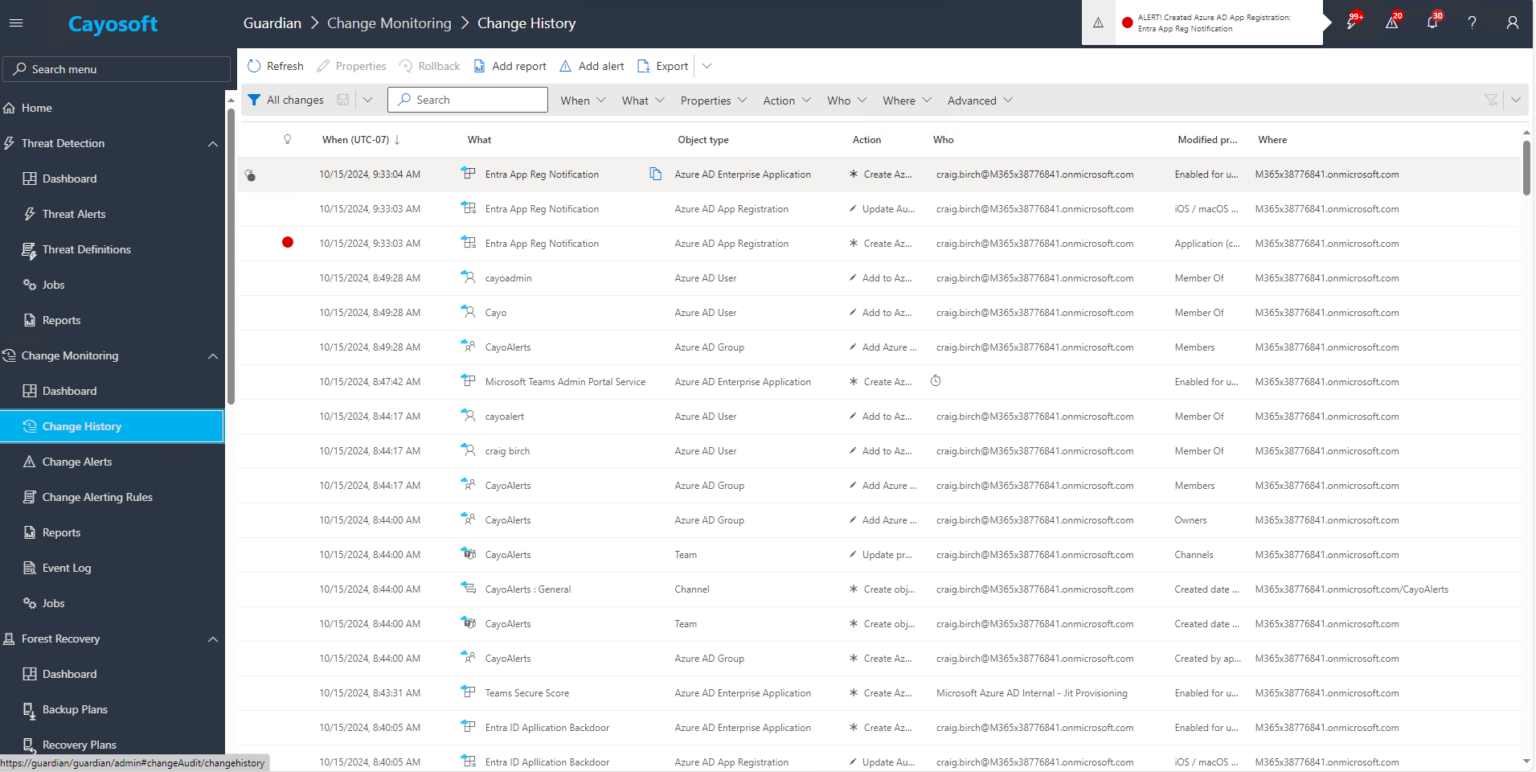This screenshot has height=772, width=1536.
Task: Click the filter bar Search input field
Action: [x=468, y=100]
